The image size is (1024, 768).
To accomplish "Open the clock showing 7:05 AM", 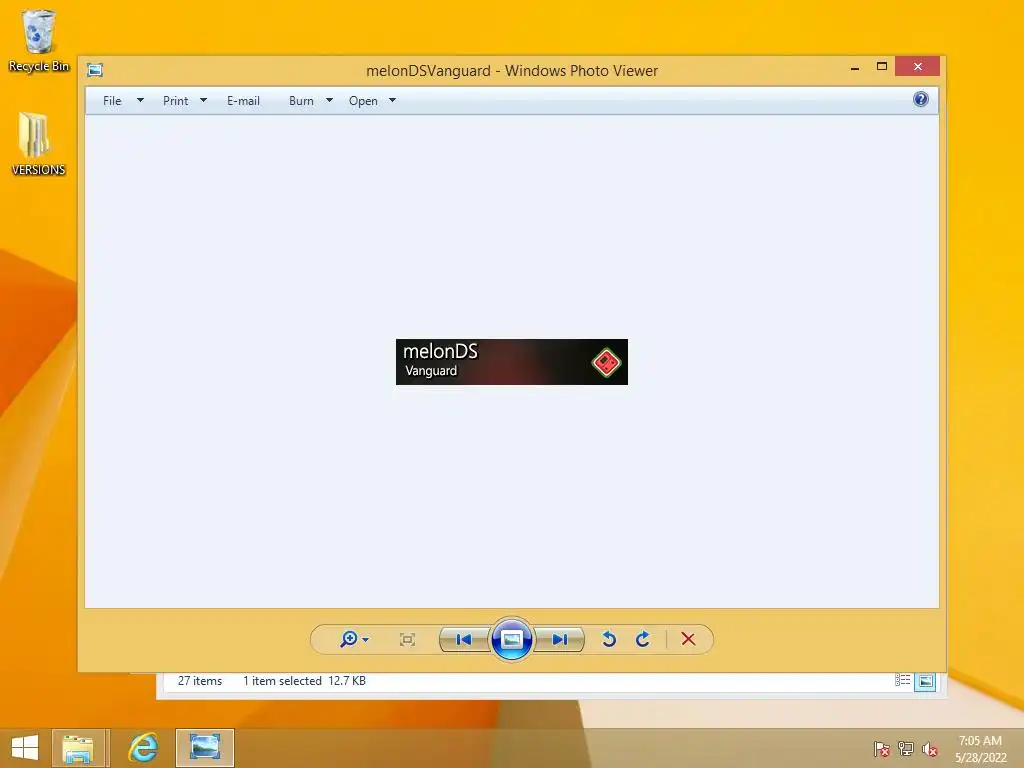I will (x=980, y=749).
